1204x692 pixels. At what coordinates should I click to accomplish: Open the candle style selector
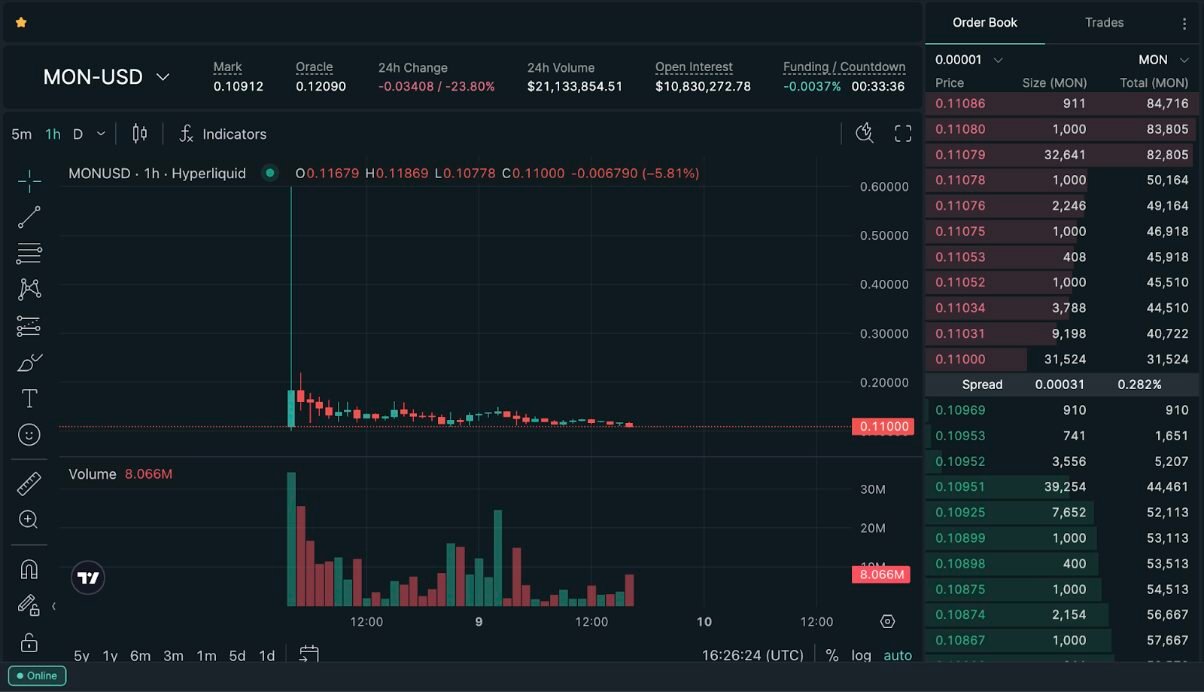tap(139, 132)
